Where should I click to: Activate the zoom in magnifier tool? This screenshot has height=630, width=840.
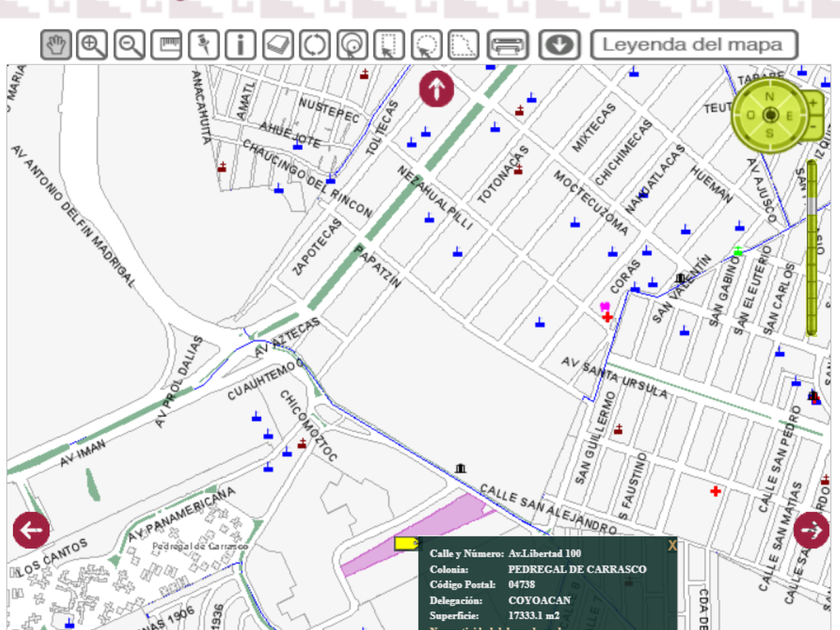click(x=93, y=45)
